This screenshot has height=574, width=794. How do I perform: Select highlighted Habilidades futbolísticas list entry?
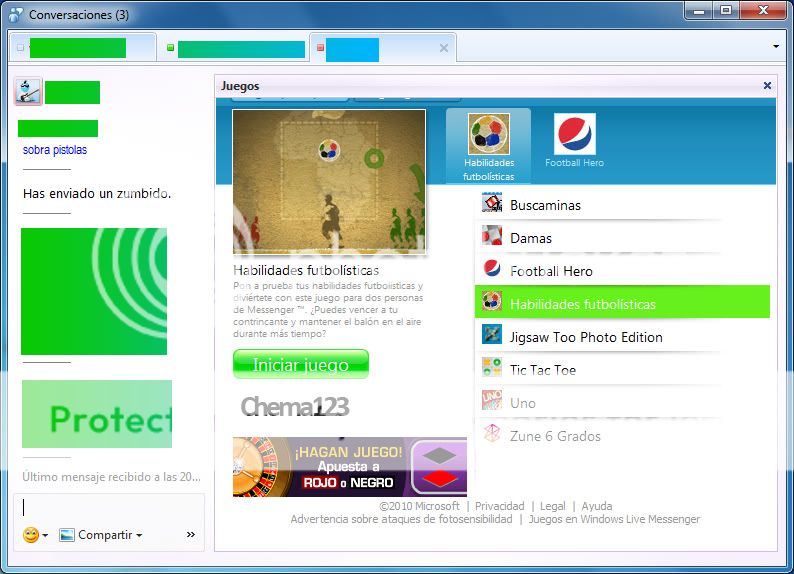[x=622, y=302]
